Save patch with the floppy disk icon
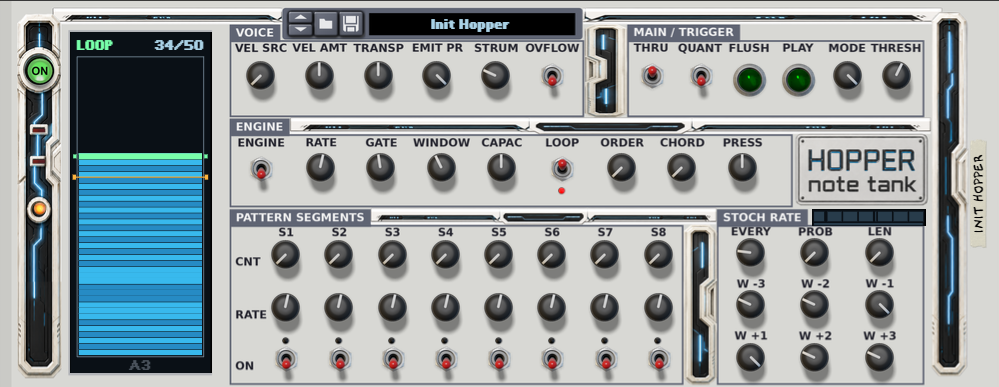The image size is (999, 387). (x=350, y=24)
